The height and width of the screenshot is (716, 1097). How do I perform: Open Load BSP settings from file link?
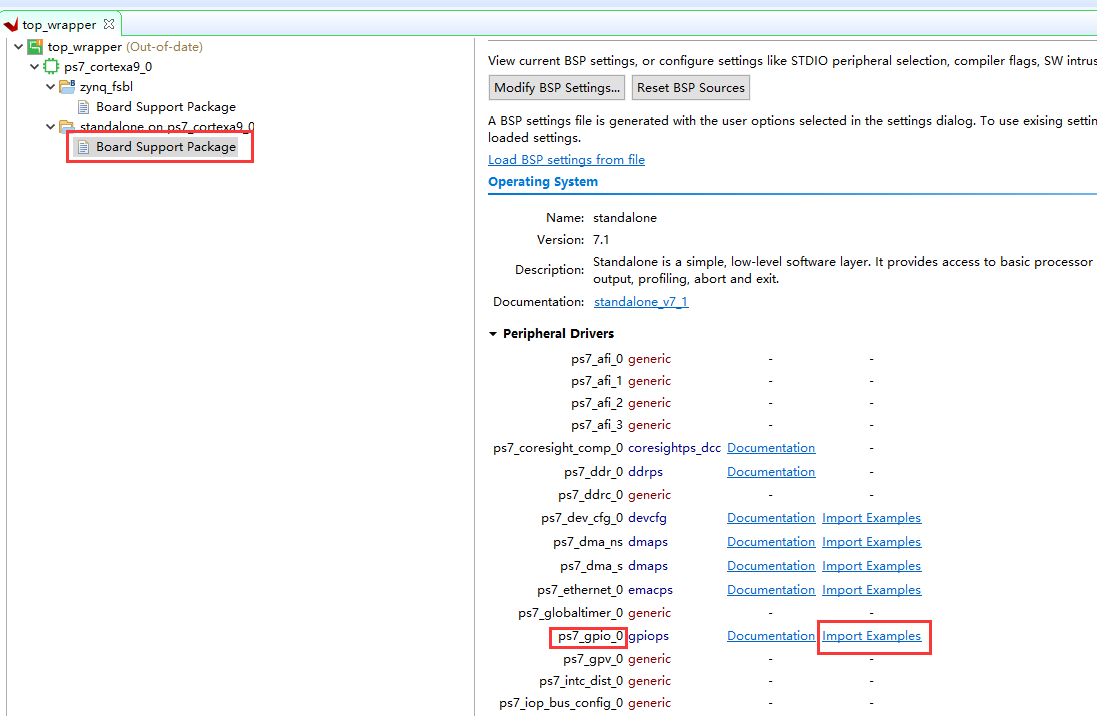[567, 160]
